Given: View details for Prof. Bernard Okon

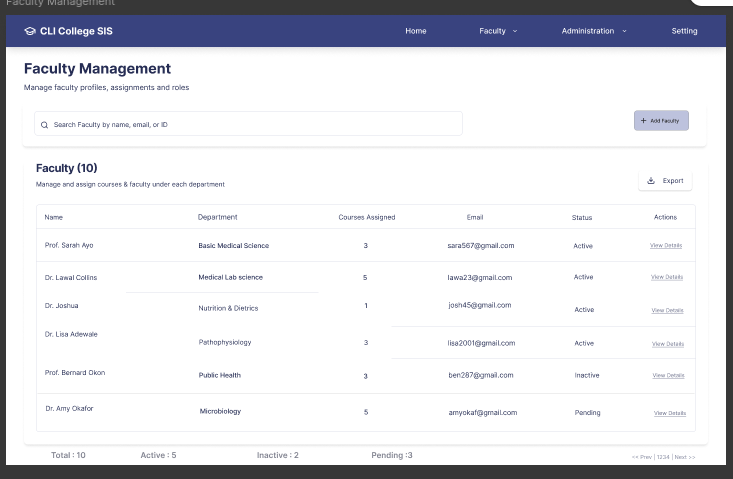Looking at the screenshot, I should (x=668, y=375).
